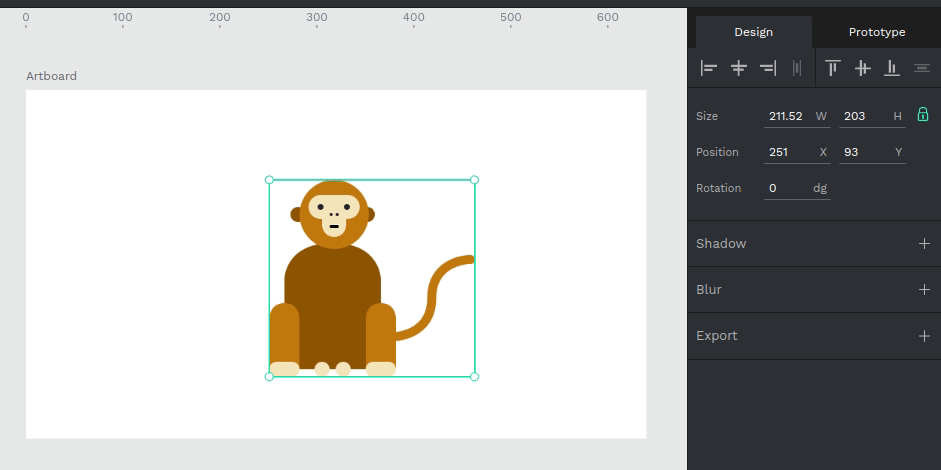
Task: Select the Design tab
Action: tap(753, 32)
